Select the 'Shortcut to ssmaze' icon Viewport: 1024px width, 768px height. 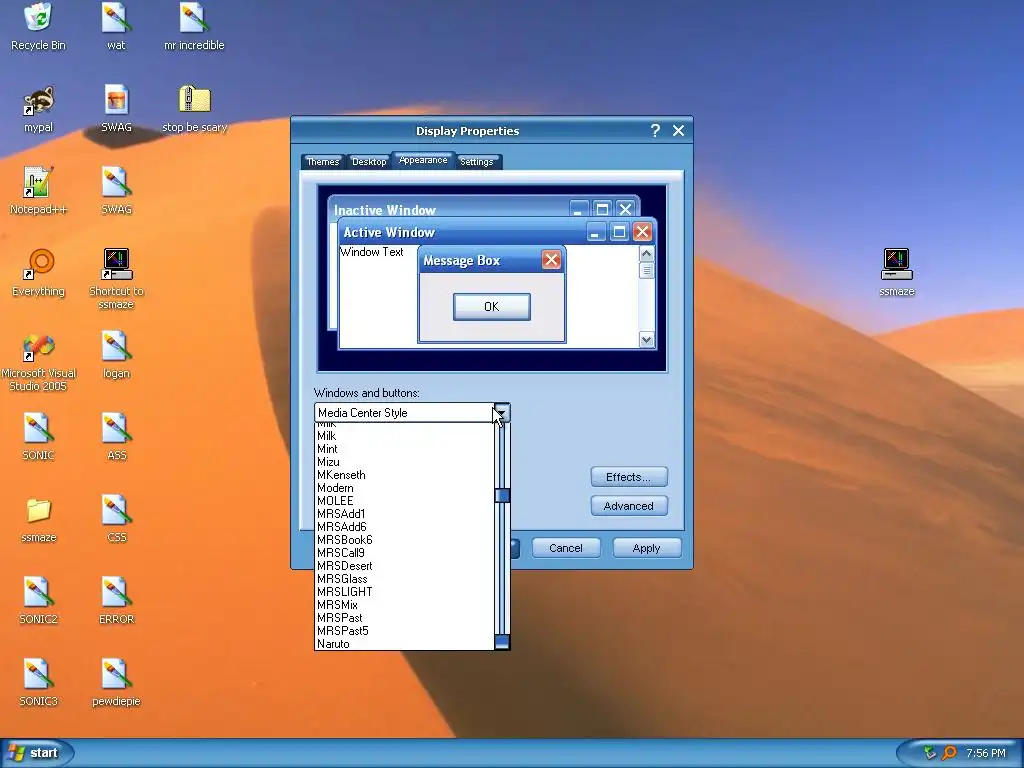(x=116, y=279)
